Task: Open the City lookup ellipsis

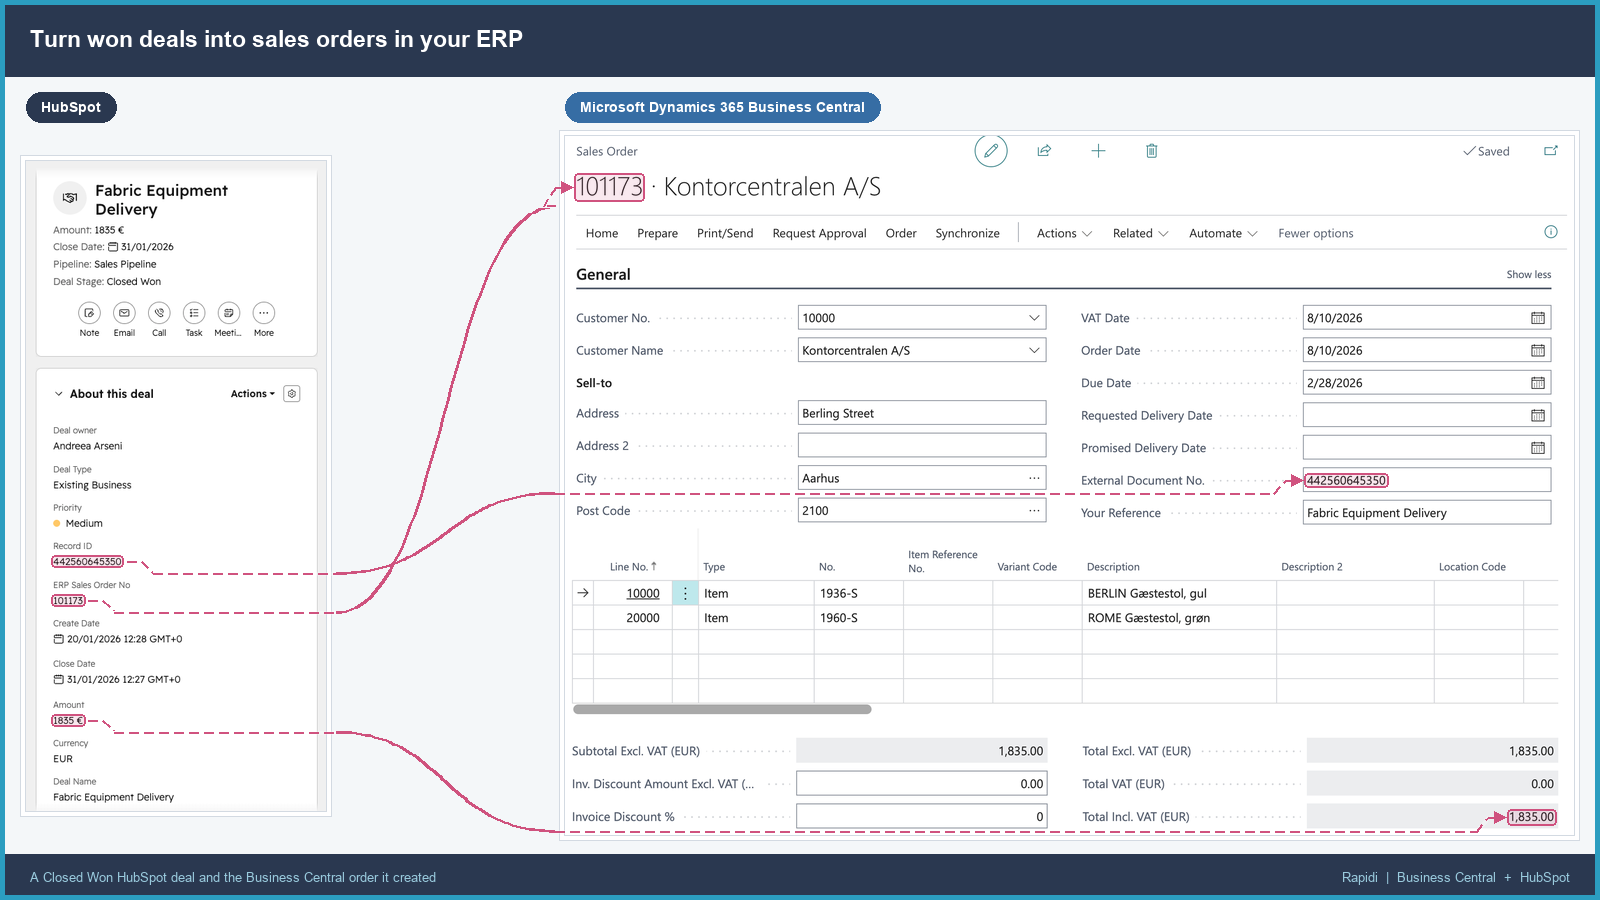Action: pyautogui.click(x=1034, y=478)
